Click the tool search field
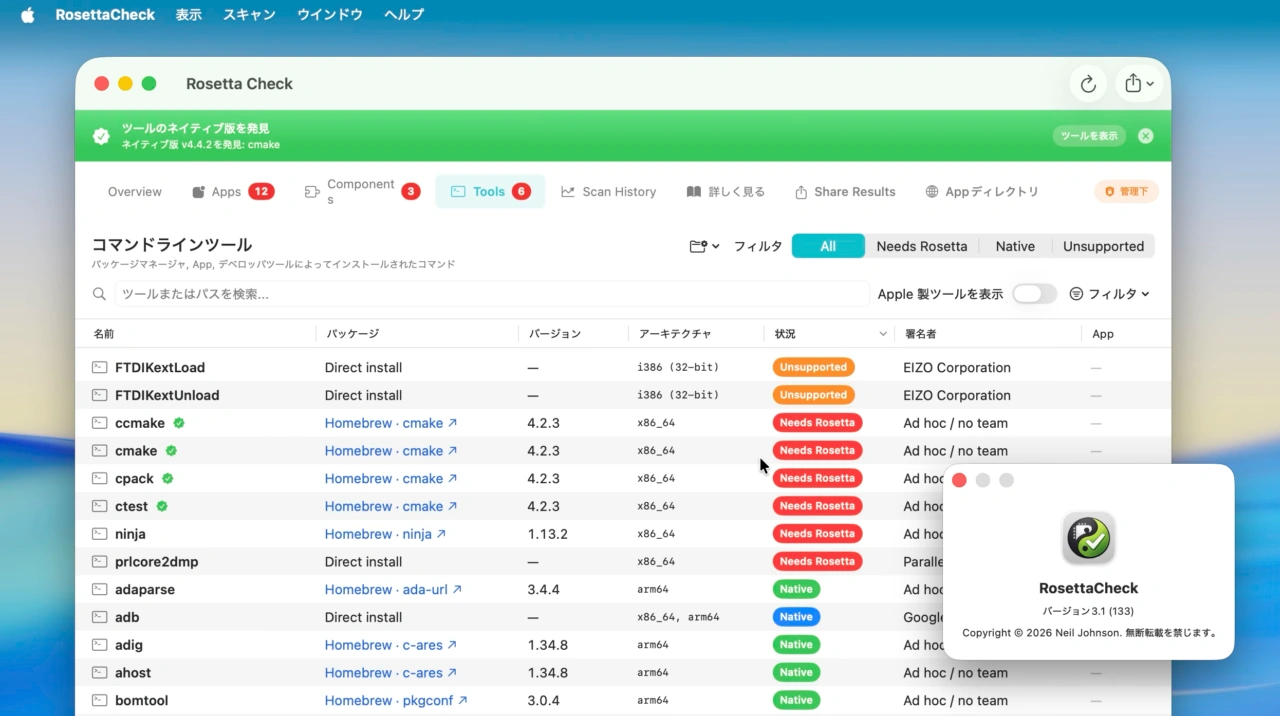This screenshot has width=1280, height=716. coord(492,294)
